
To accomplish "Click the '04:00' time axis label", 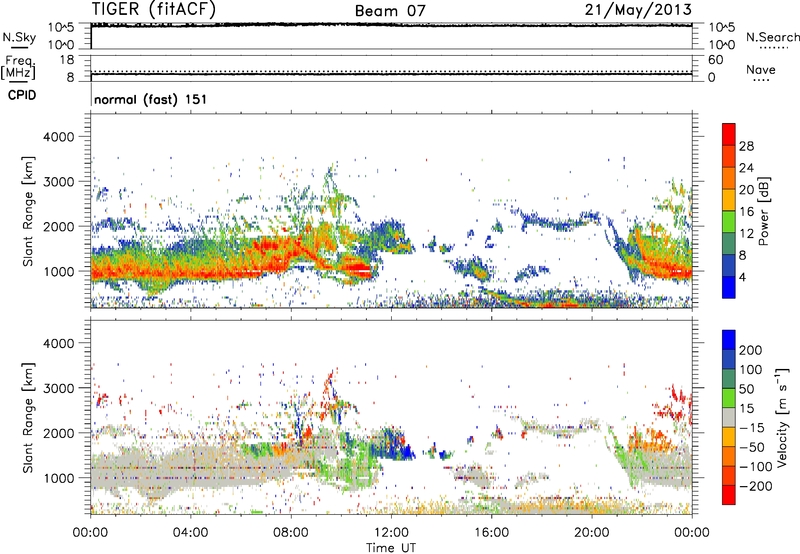I will tap(191, 533).
